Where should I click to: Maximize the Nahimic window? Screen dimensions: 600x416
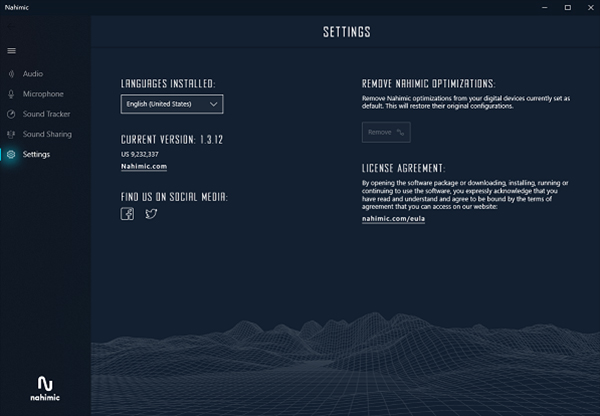[x=567, y=8]
